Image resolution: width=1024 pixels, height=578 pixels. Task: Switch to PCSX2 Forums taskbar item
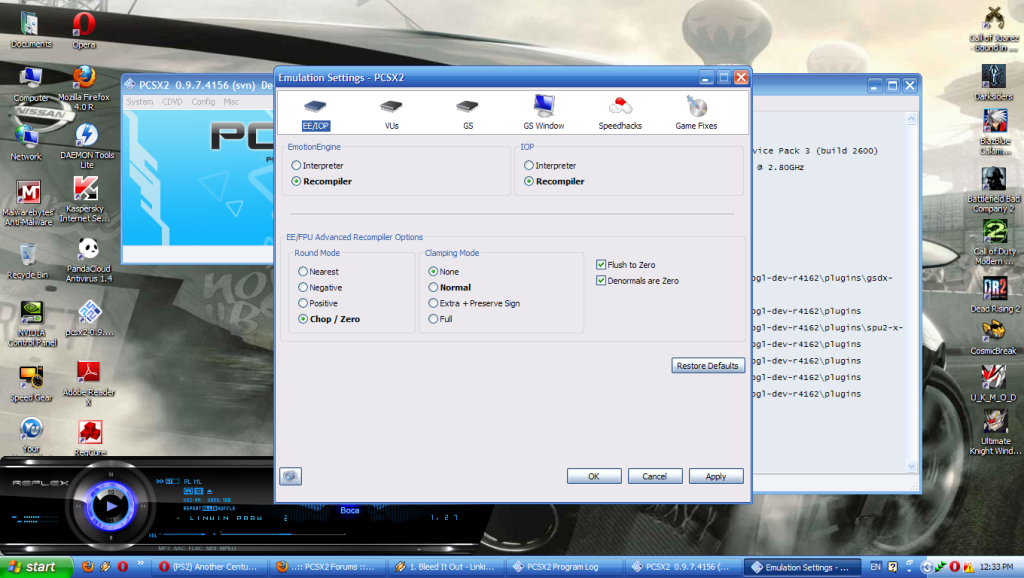(326, 567)
